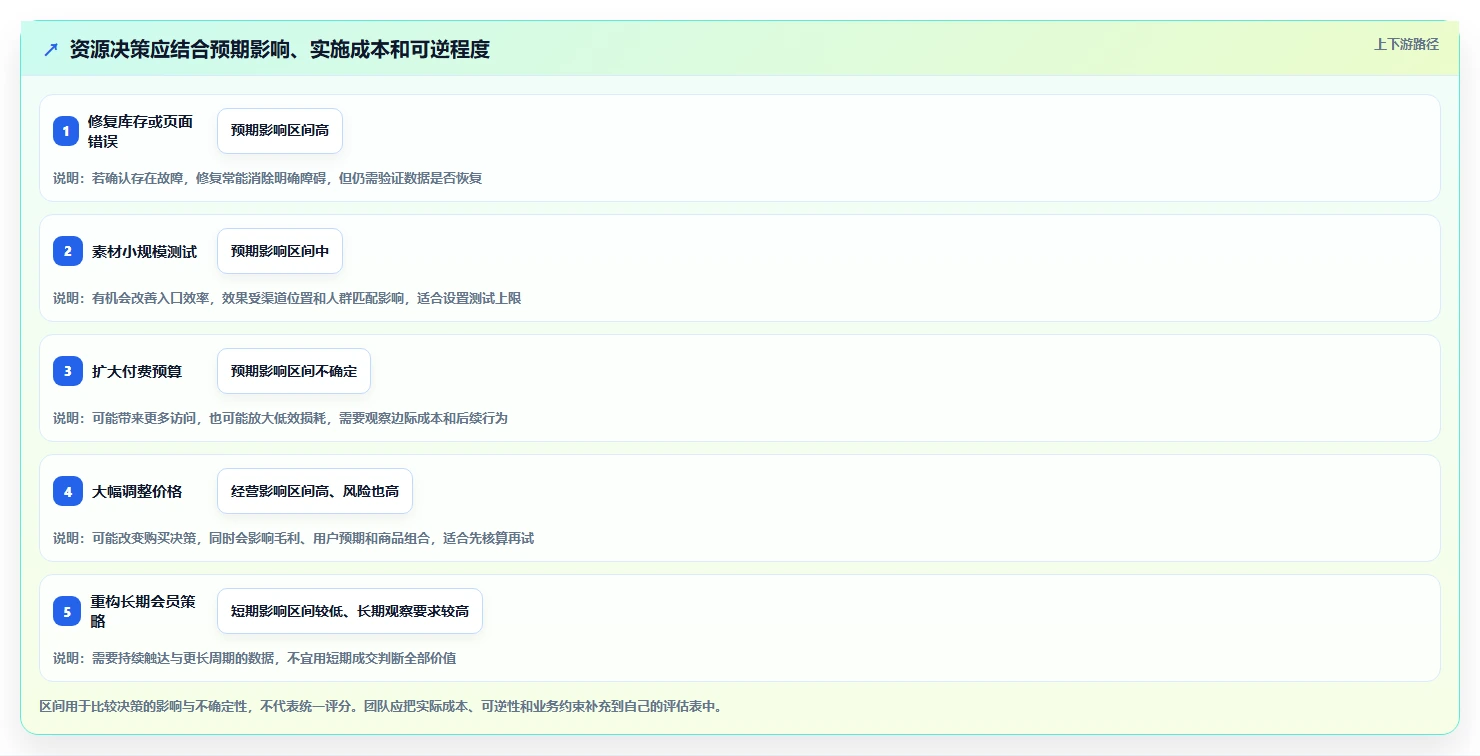1480x756 pixels.
Task: Click the note starting 说明：若确认存在故障
Action: click(268, 178)
